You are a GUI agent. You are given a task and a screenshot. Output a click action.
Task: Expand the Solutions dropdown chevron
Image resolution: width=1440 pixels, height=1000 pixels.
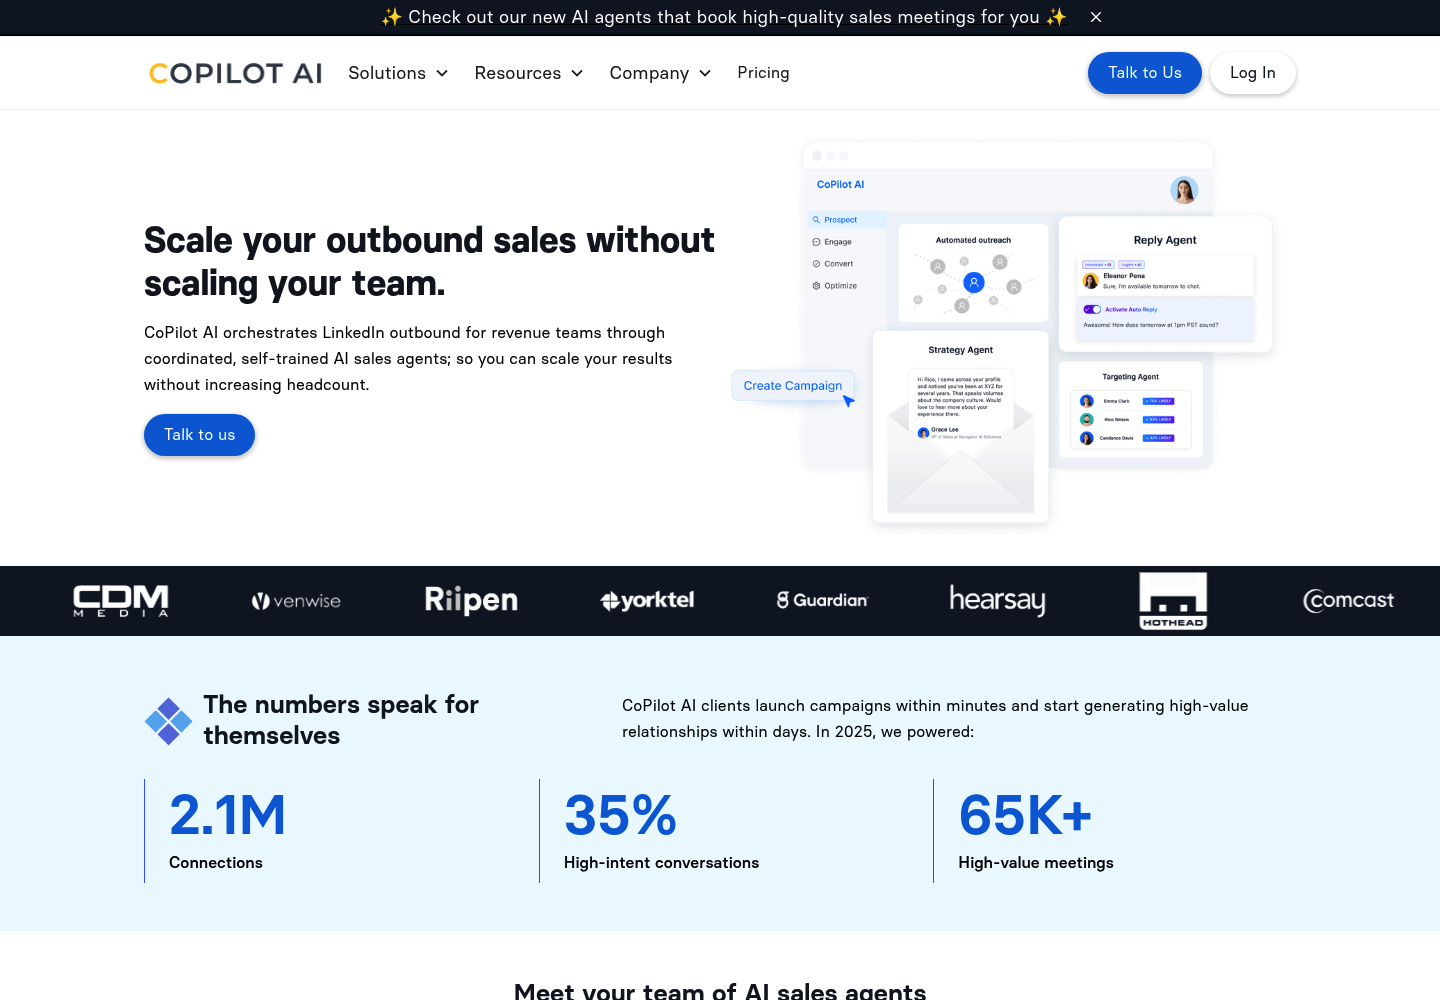click(x=442, y=73)
